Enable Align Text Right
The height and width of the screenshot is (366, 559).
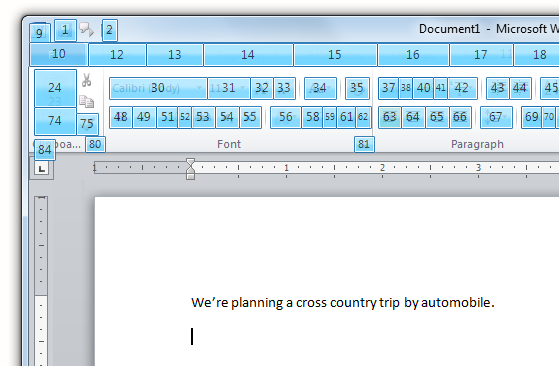437,117
